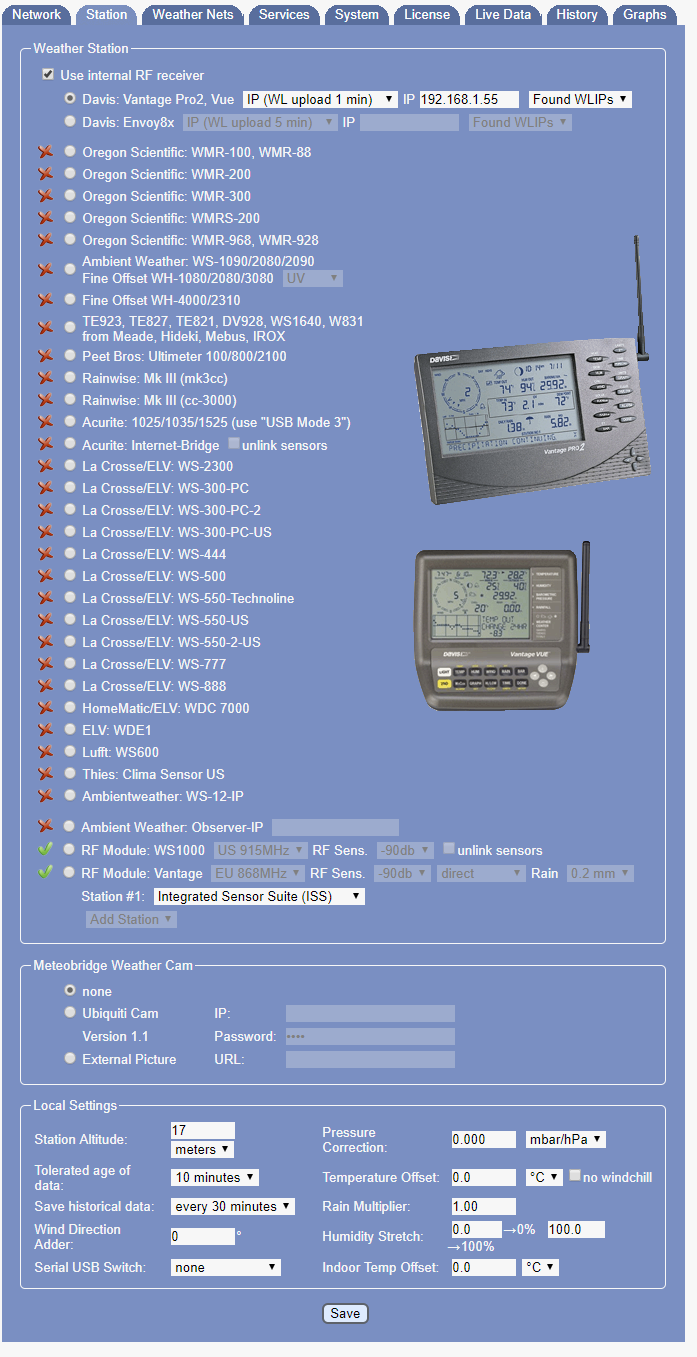This screenshot has height=1357, width=697.
Task: Click the Wind Direction Adder field
Action: [203, 1236]
